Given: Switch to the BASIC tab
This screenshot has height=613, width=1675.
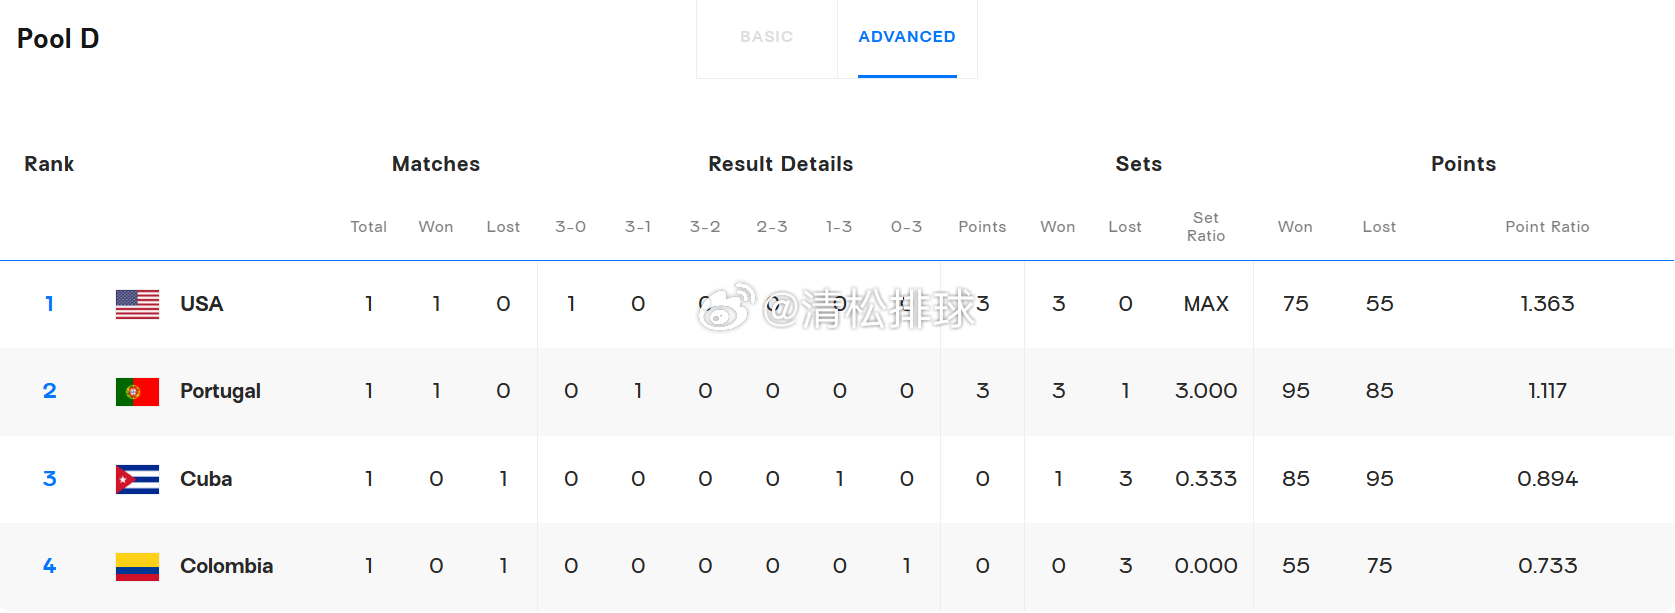Looking at the screenshot, I should [x=767, y=37].
